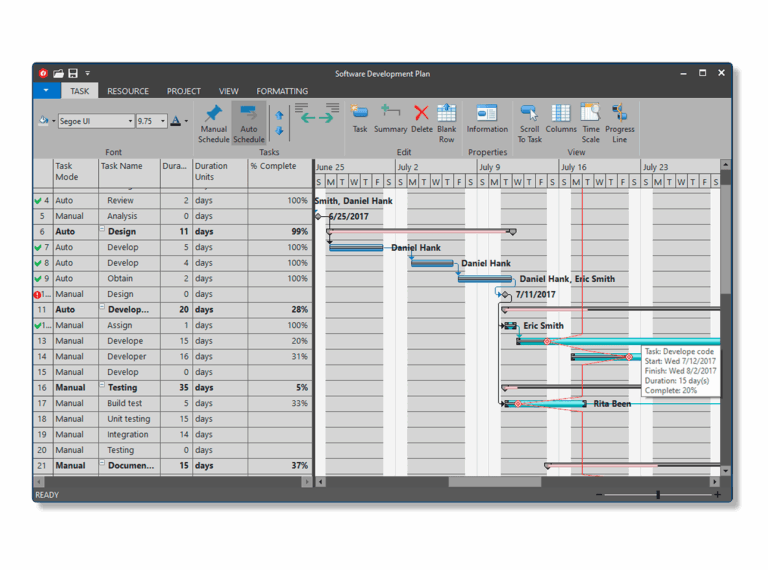The image size is (768, 570).
Task: Collapse the Testing summary task
Action: [102, 385]
